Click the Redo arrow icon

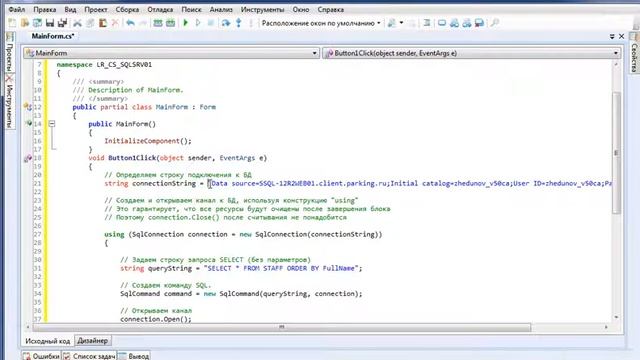[143, 23]
